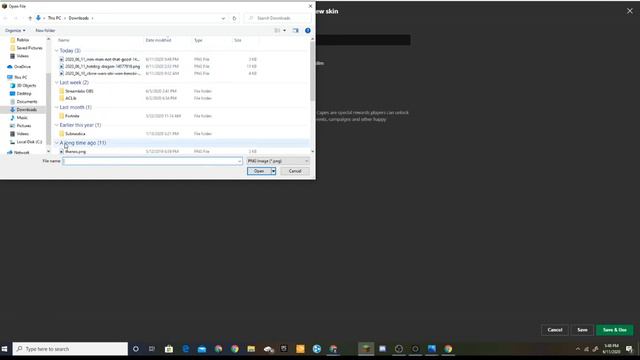The width and height of the screenshot is (640, 360).
Task: Select the thanos.png file
Action: (75, 151)
